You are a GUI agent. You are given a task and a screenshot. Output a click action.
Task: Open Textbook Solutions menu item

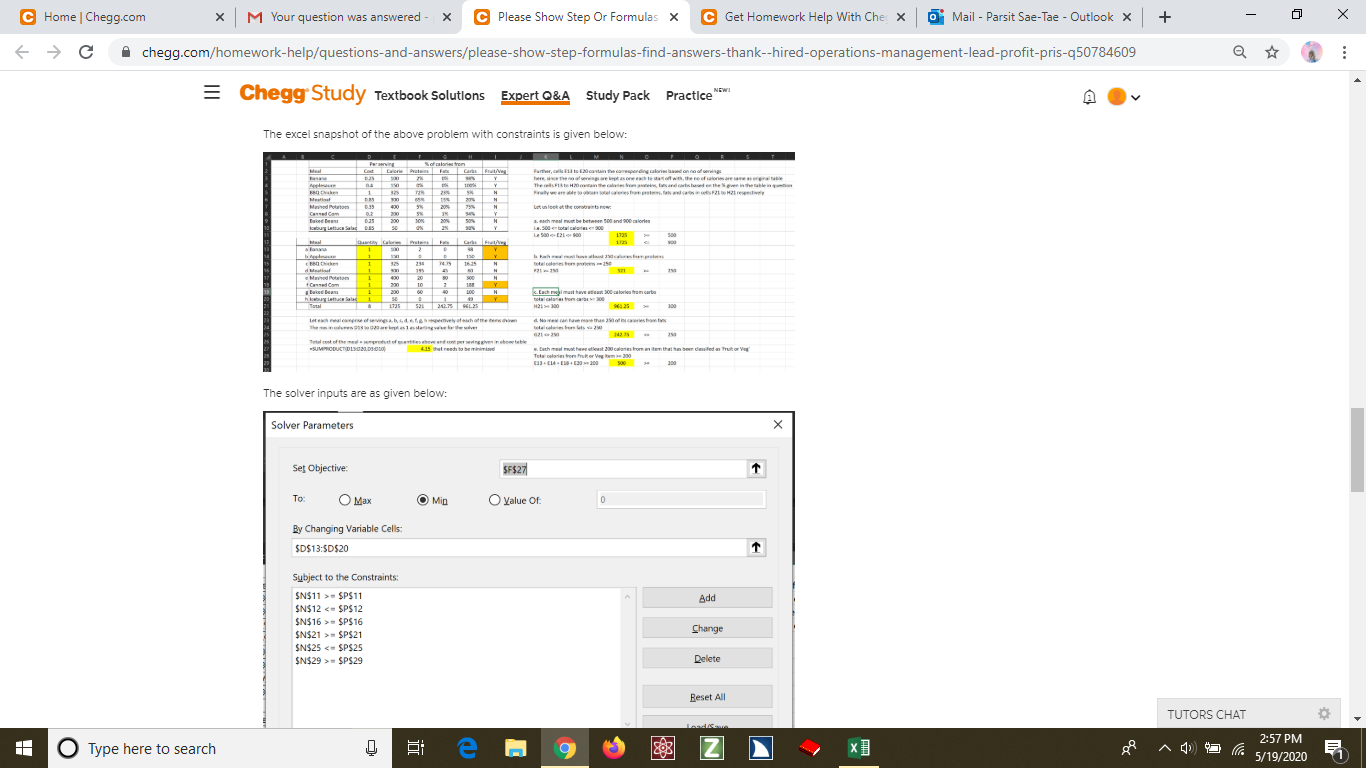tap(429, 95)
